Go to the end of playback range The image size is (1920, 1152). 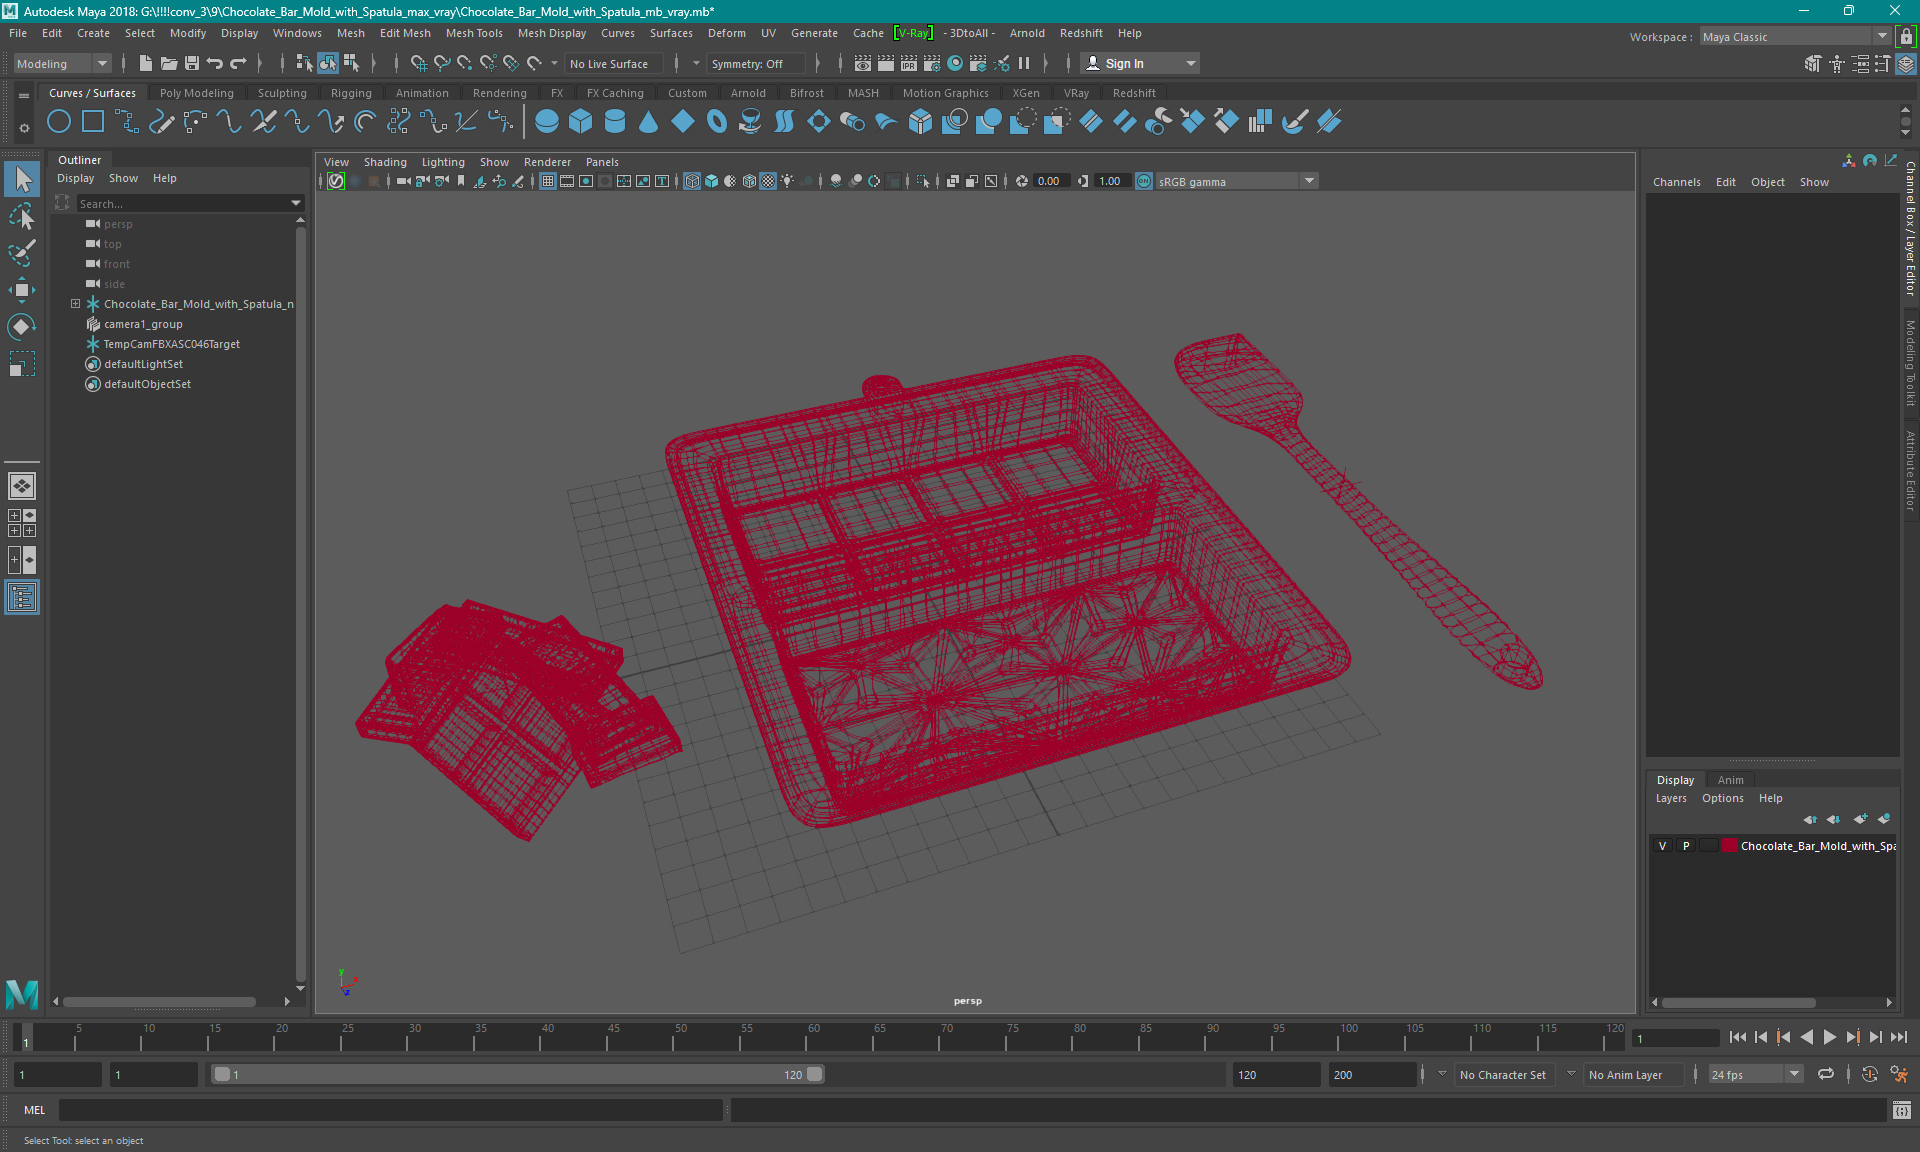[1899, 1037]
